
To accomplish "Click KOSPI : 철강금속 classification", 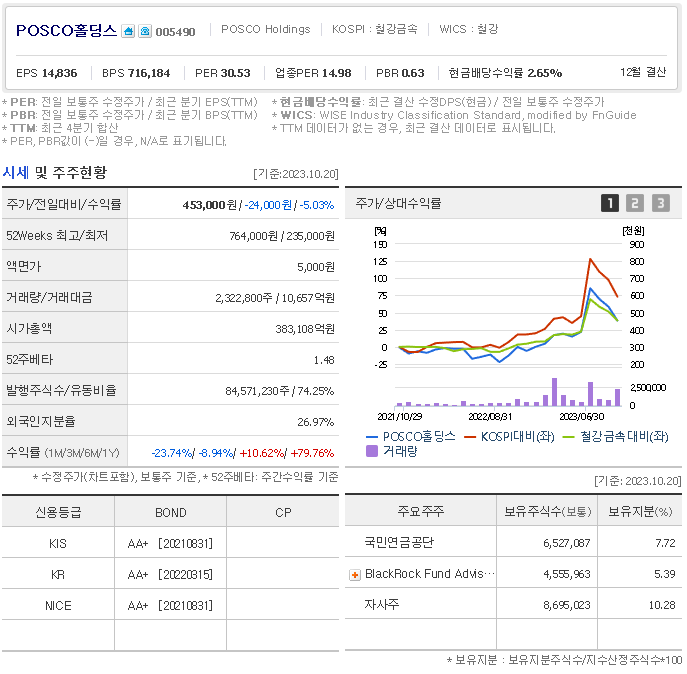I will [x=374, y=29].
